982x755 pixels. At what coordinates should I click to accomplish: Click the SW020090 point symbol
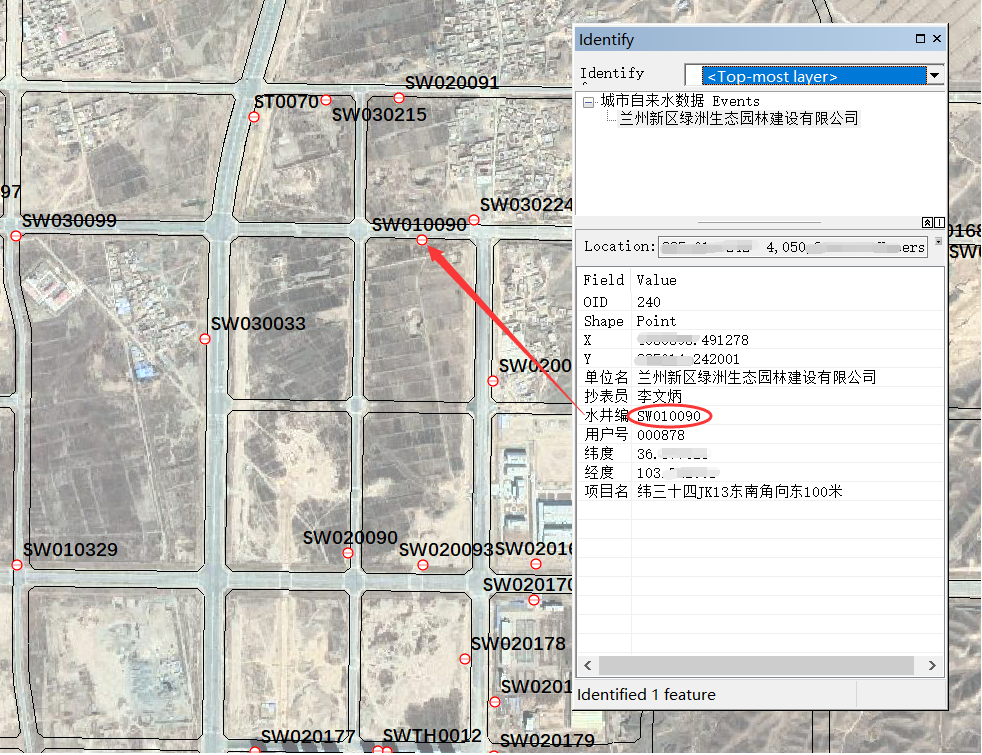pyautogui.click(x=347, y=553)
